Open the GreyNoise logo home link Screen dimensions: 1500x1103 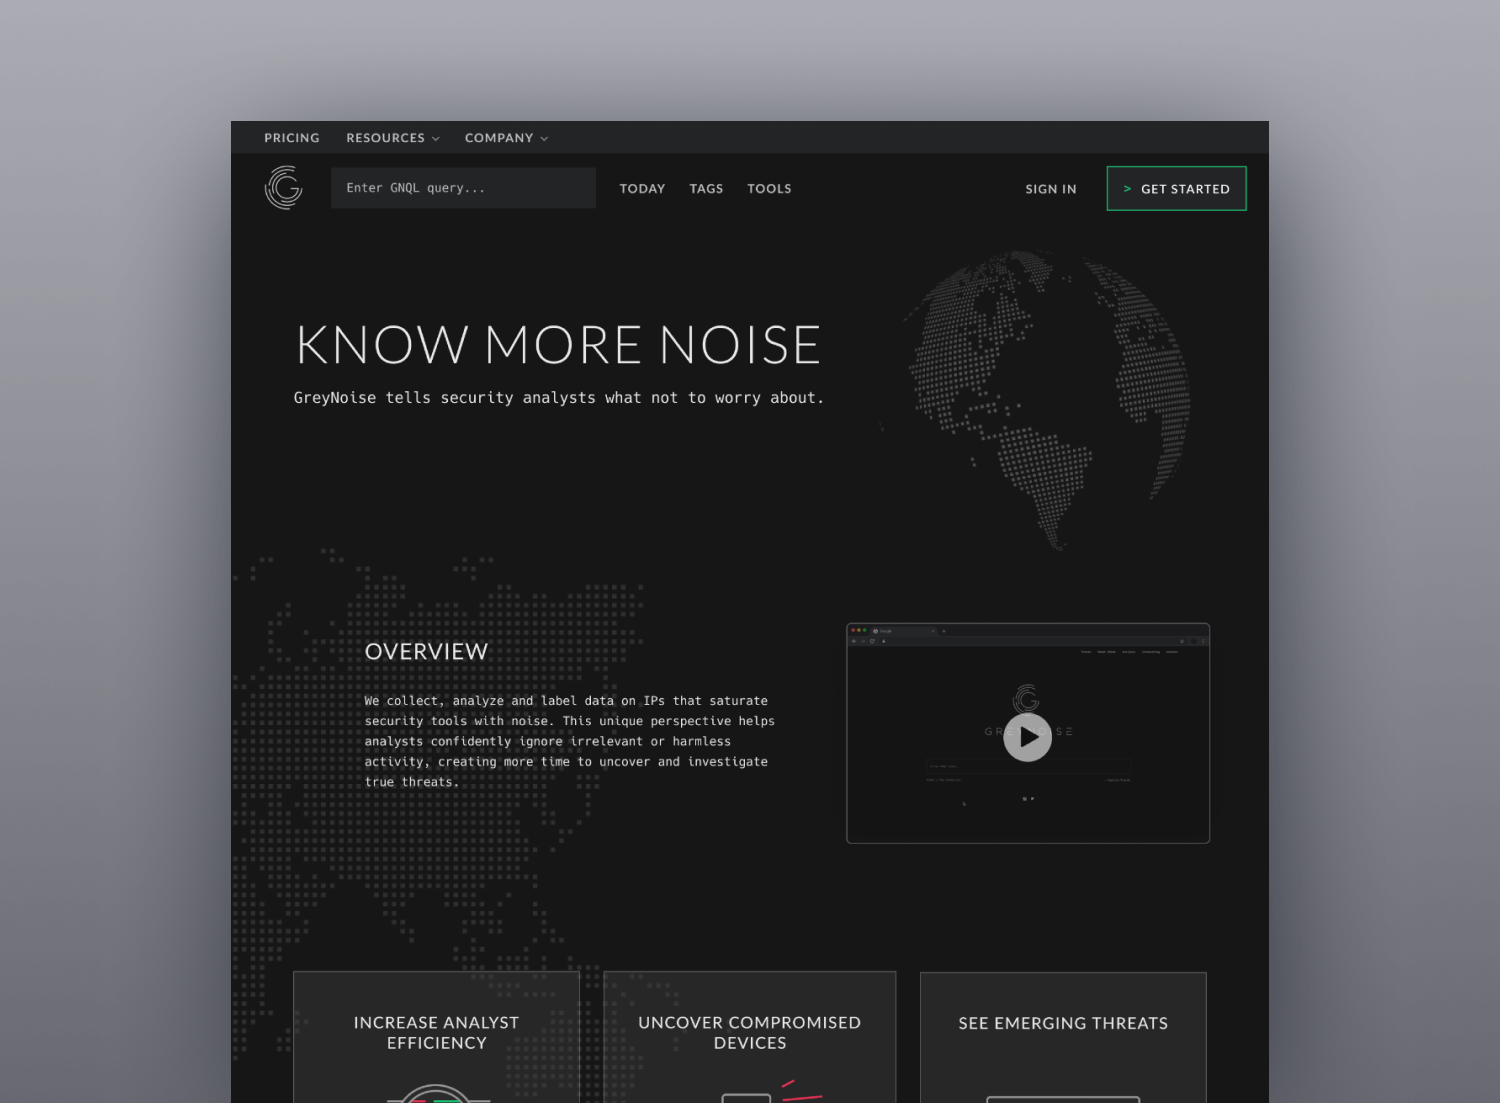click(283, 188)
